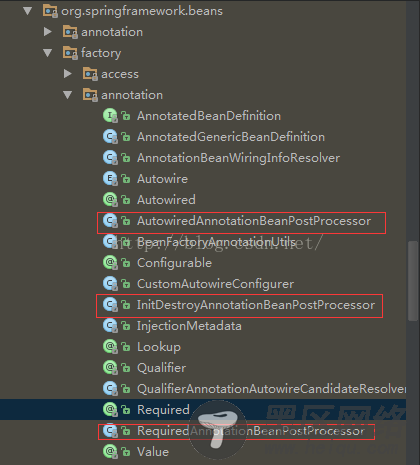Click the annotation icon of Lookup

point(110,347)
